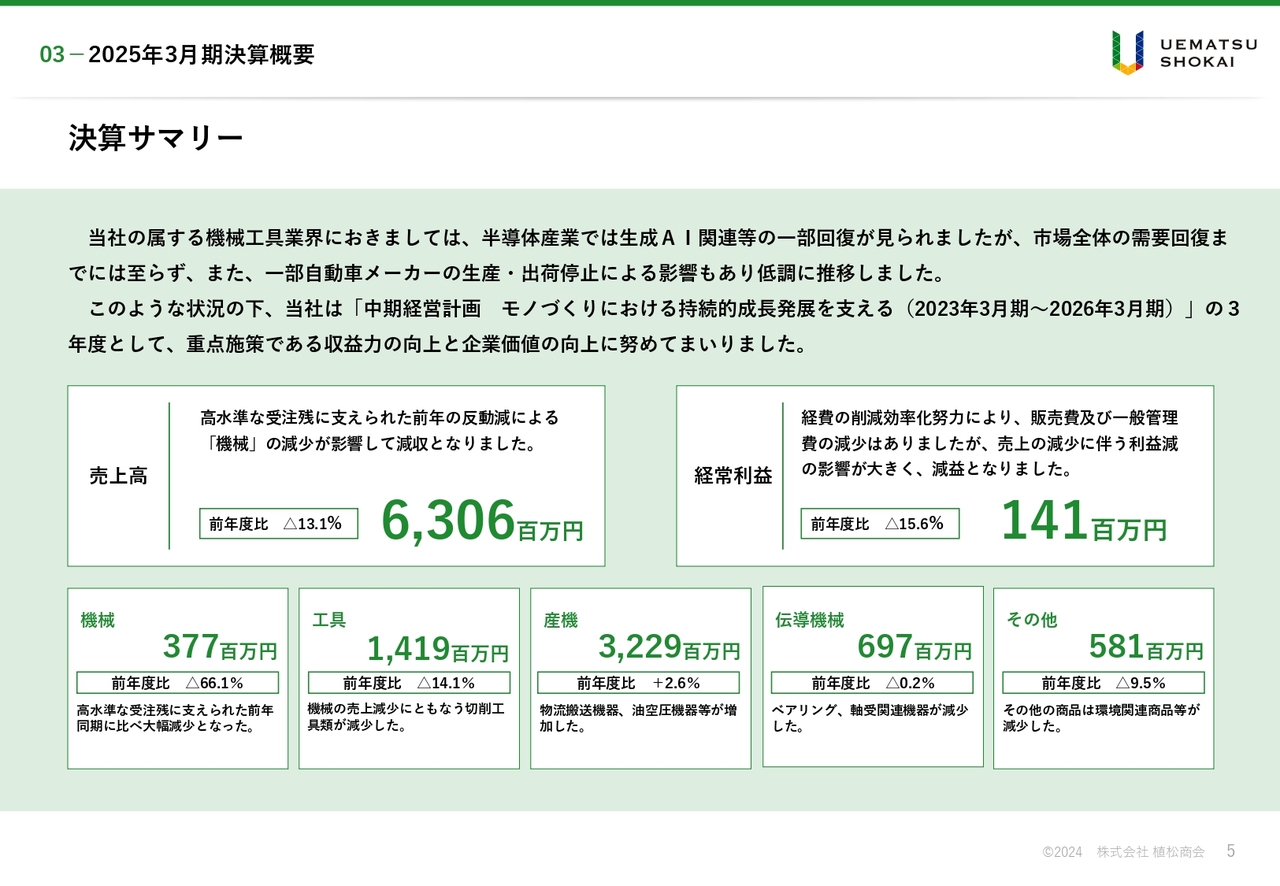
Task: Click the paragraph starting 当社の属する機械工具業界
Action: click(x=649, y=255)
